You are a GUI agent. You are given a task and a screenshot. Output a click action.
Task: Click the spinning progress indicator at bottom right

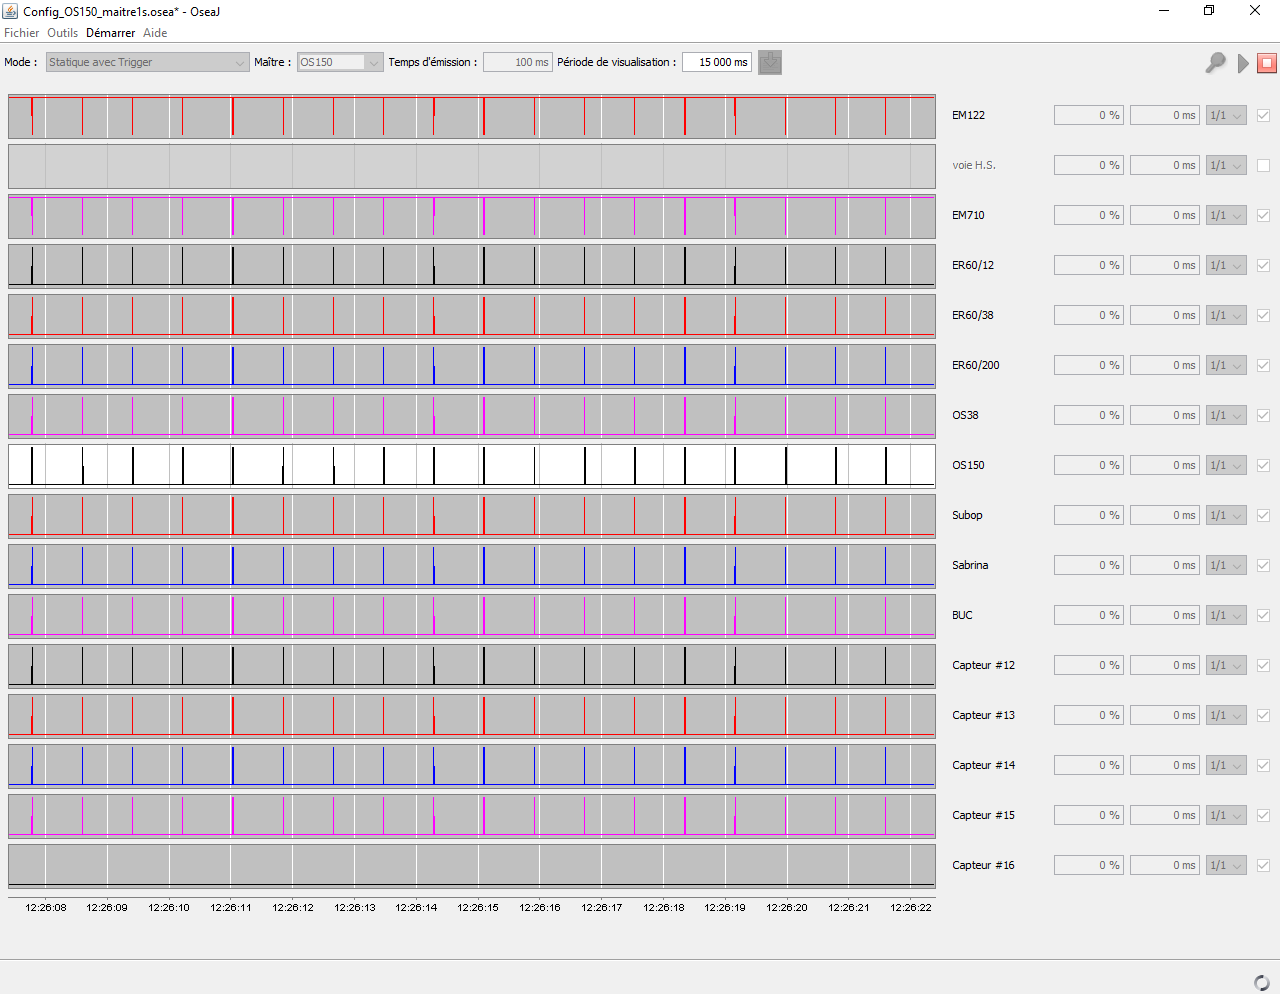pyautogui.click(x=1262, y=982)
